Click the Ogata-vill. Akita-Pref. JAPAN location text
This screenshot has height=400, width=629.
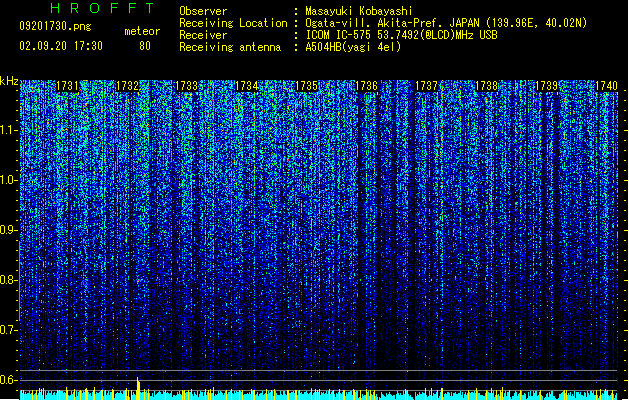[x=446, y=23]
